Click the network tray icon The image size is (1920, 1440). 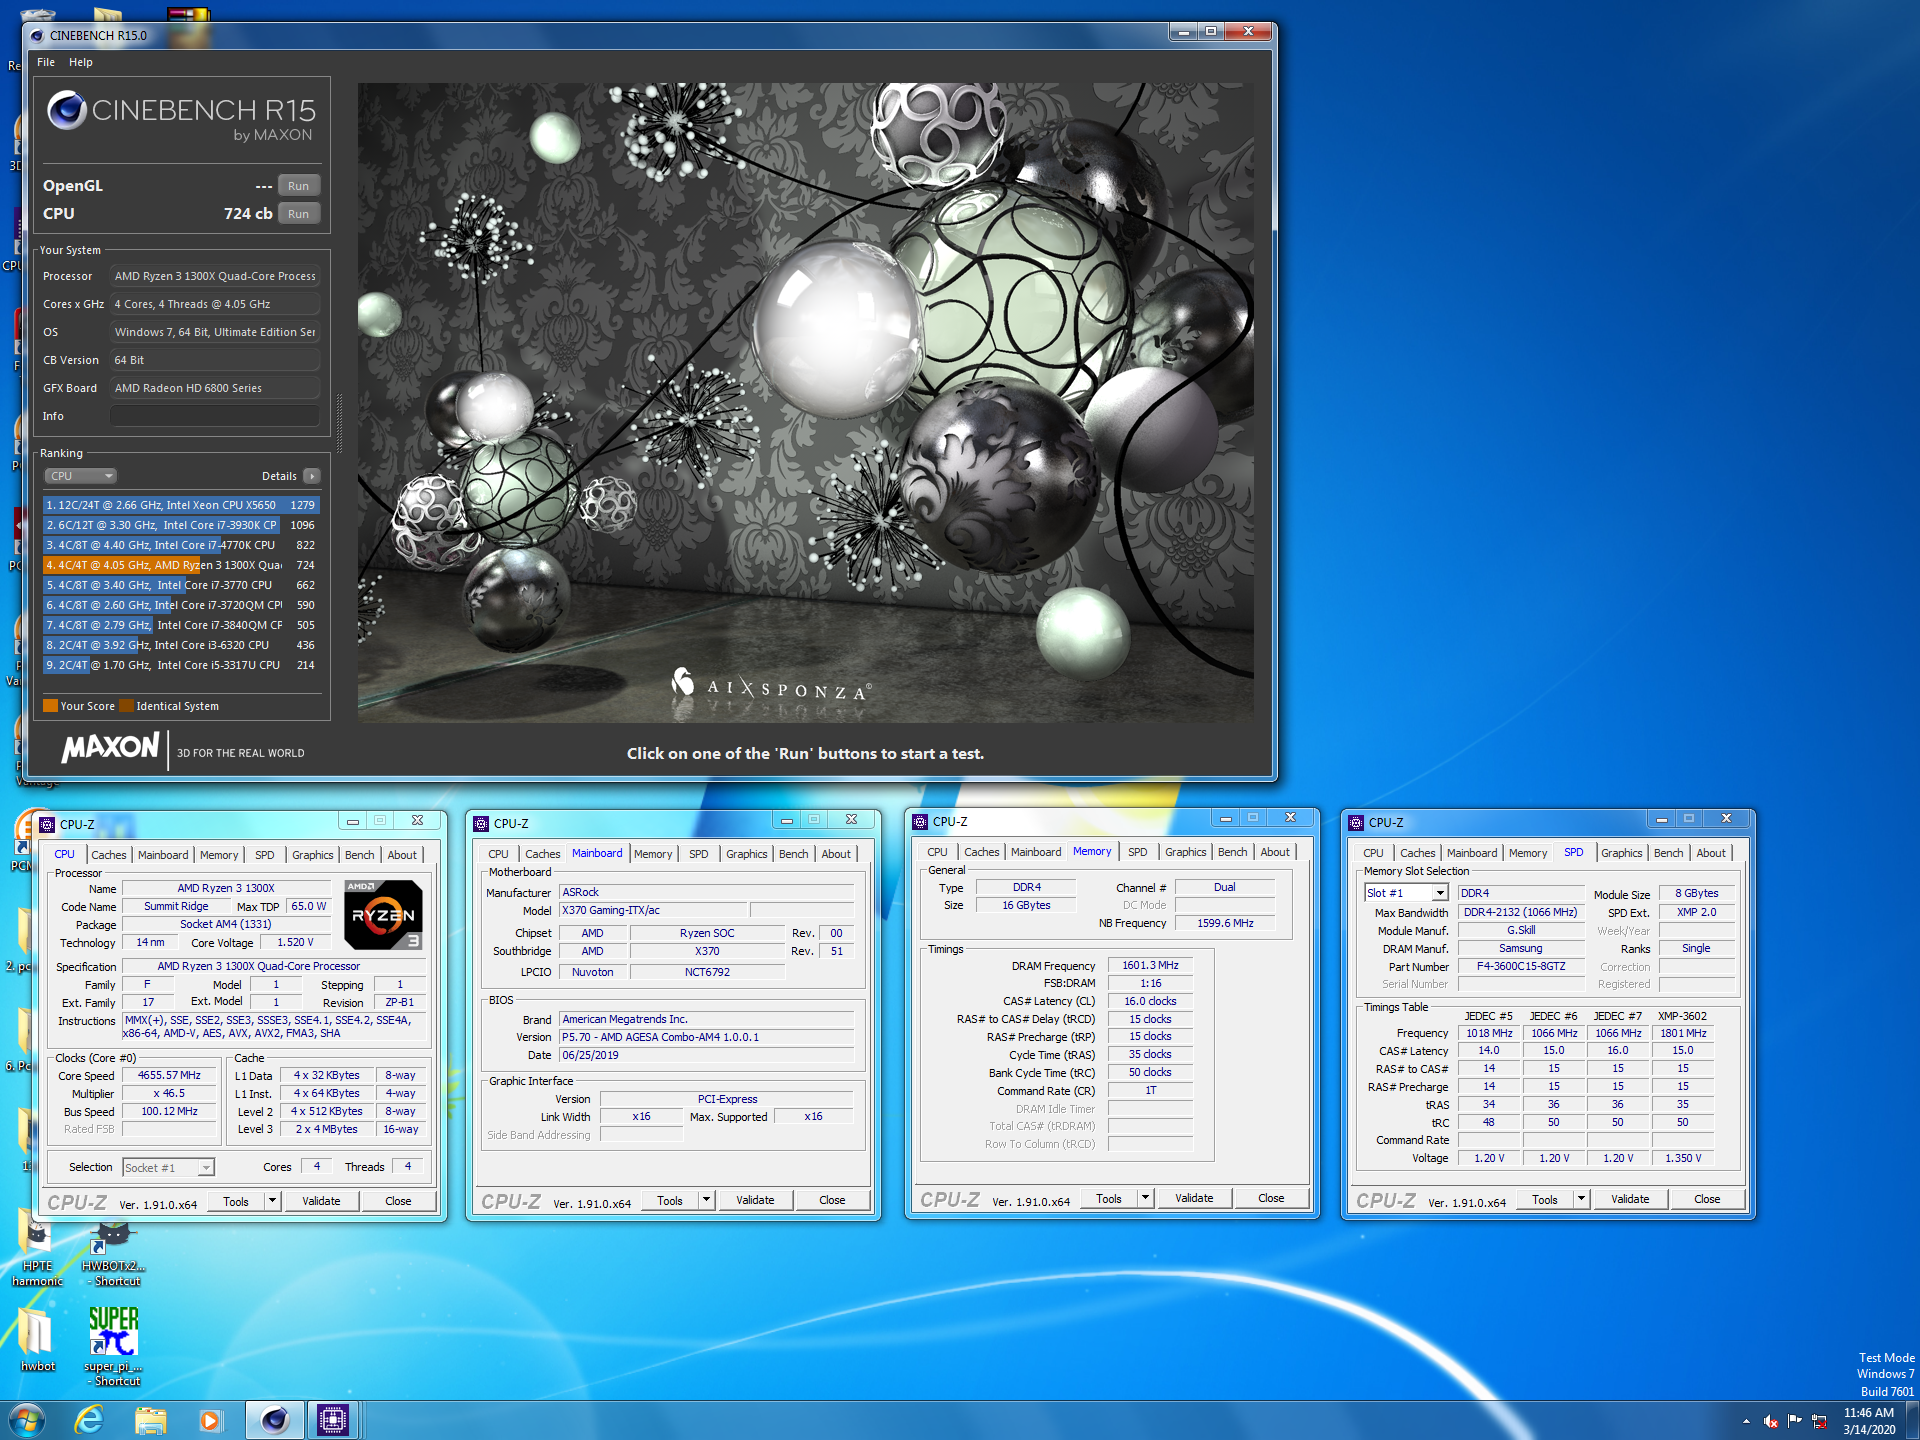[1820, 1421]
